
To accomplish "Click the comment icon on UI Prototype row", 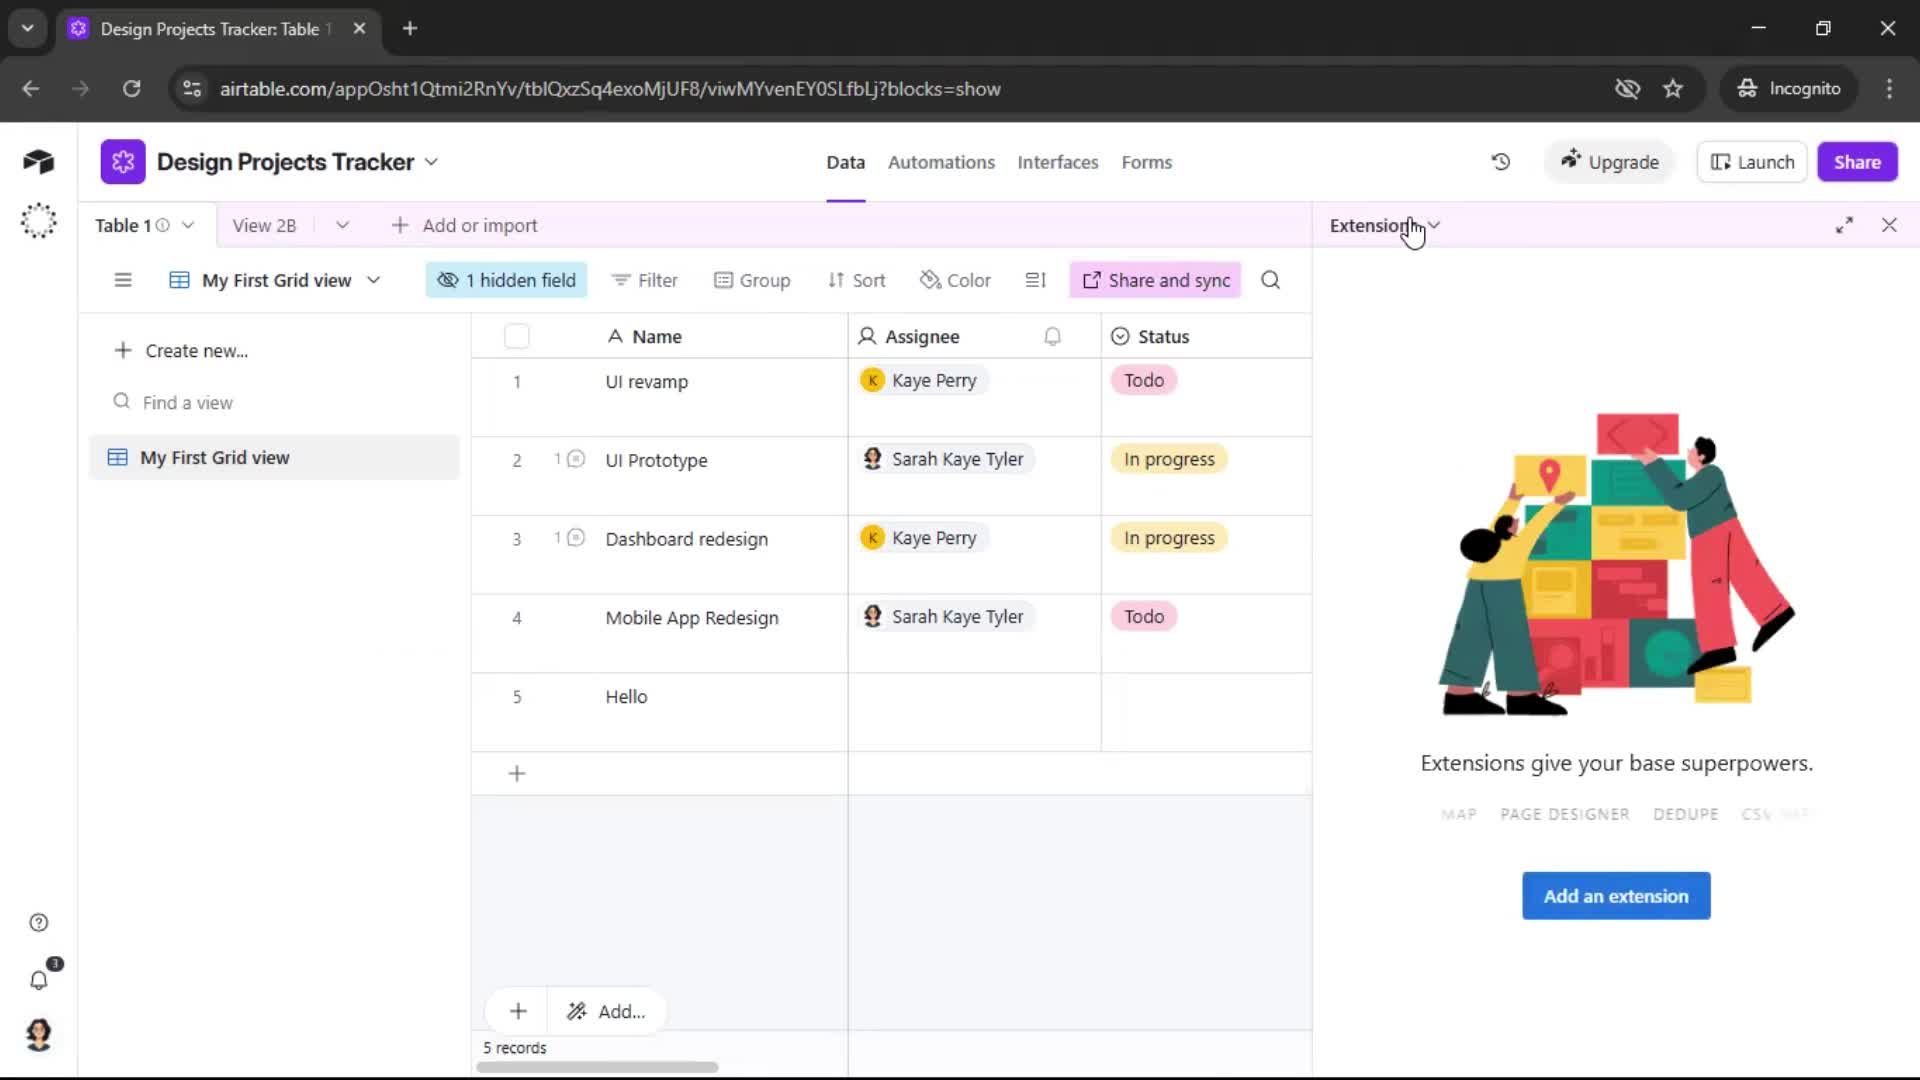I will pyautogui.click(x=576, y=459).
